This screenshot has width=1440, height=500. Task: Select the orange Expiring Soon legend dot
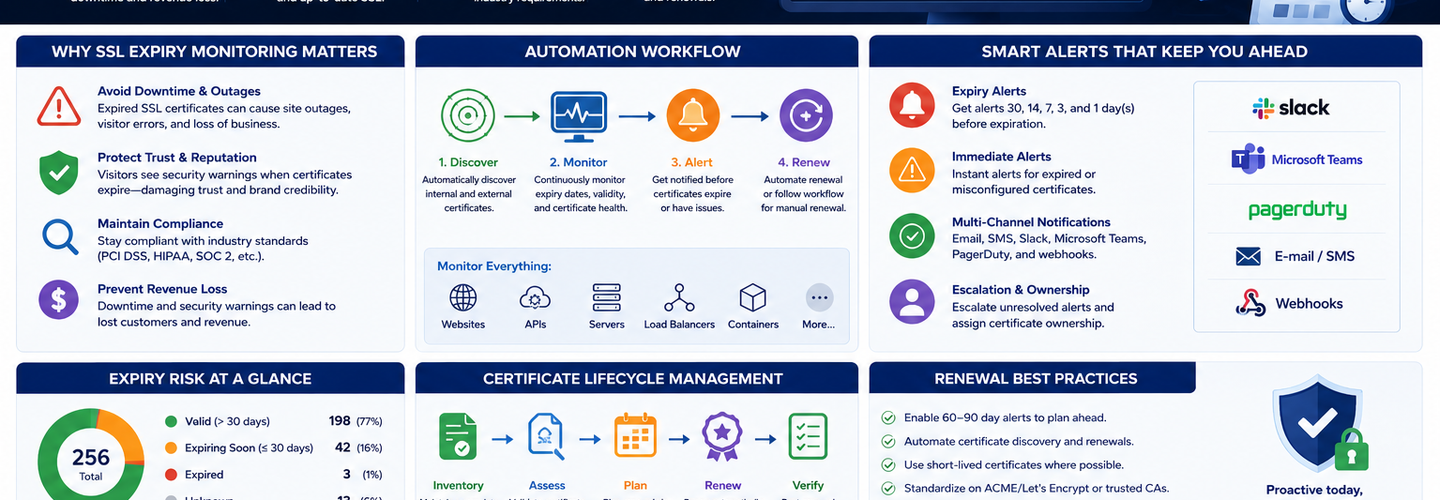pyautogui.click(x=171, y=448)
